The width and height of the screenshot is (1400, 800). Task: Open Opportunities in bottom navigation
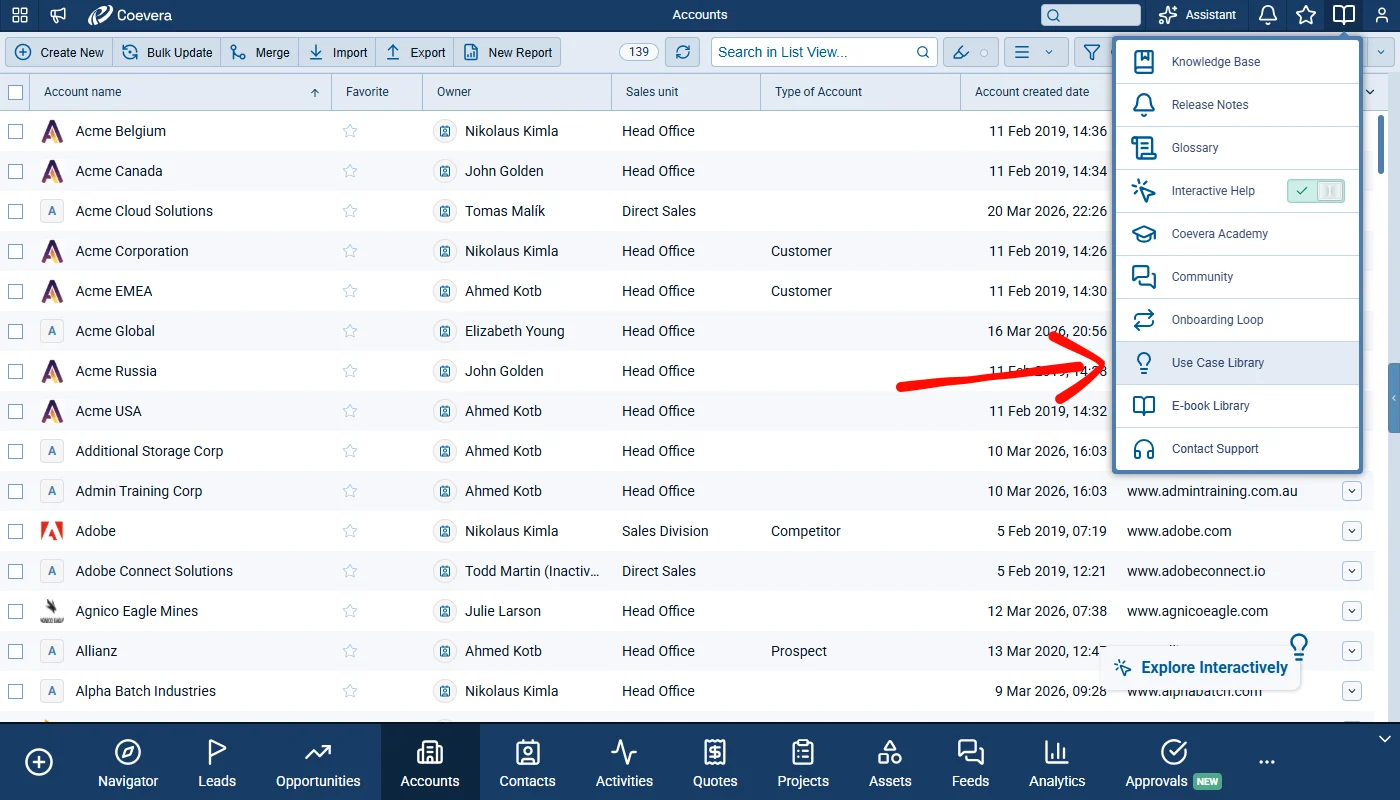[x=318, y=762]
